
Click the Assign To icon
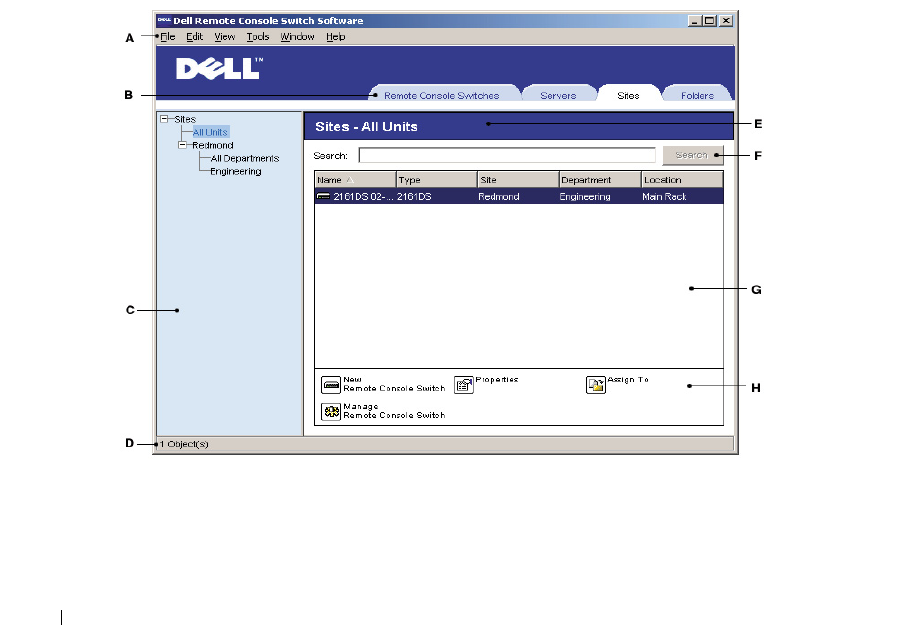(596, 385)
